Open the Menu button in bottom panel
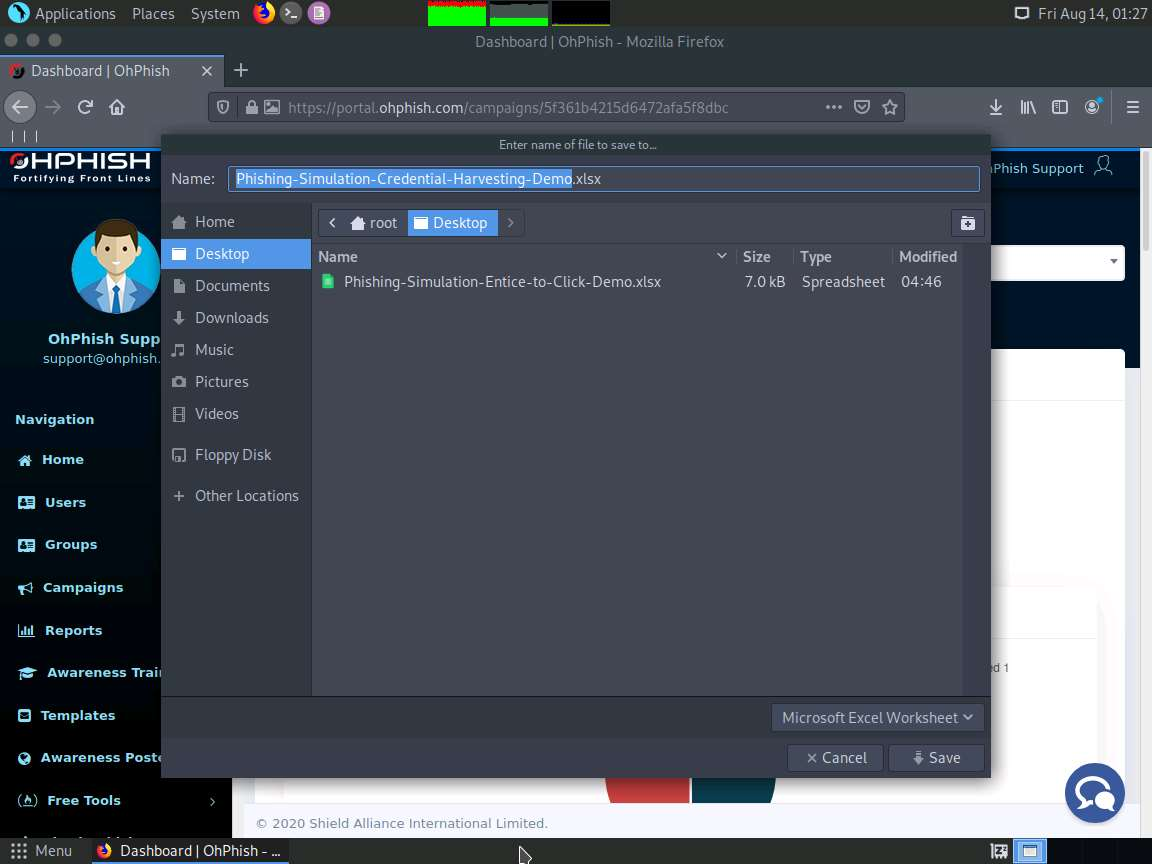The image size is (1152, 864). [41, 851]
